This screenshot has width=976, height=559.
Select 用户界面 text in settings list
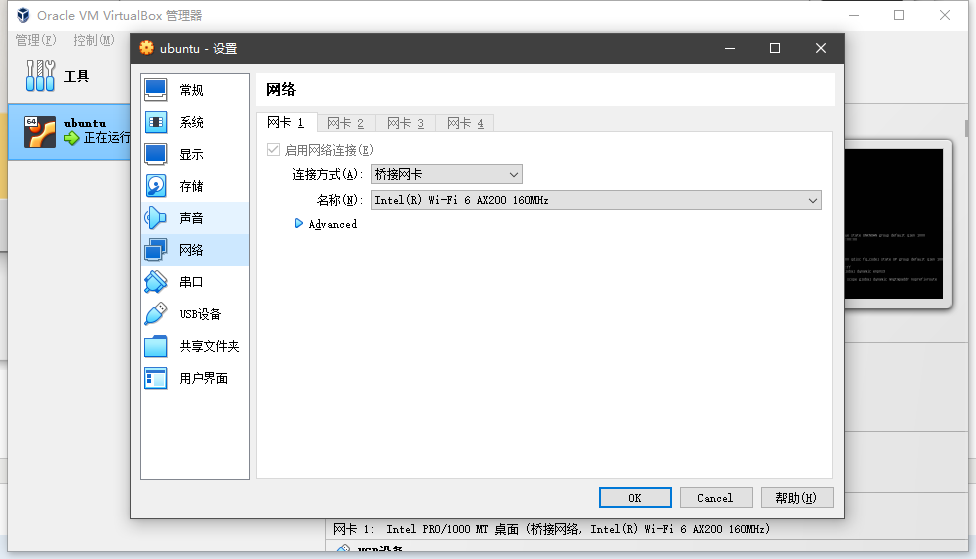[x=204, y=378]
